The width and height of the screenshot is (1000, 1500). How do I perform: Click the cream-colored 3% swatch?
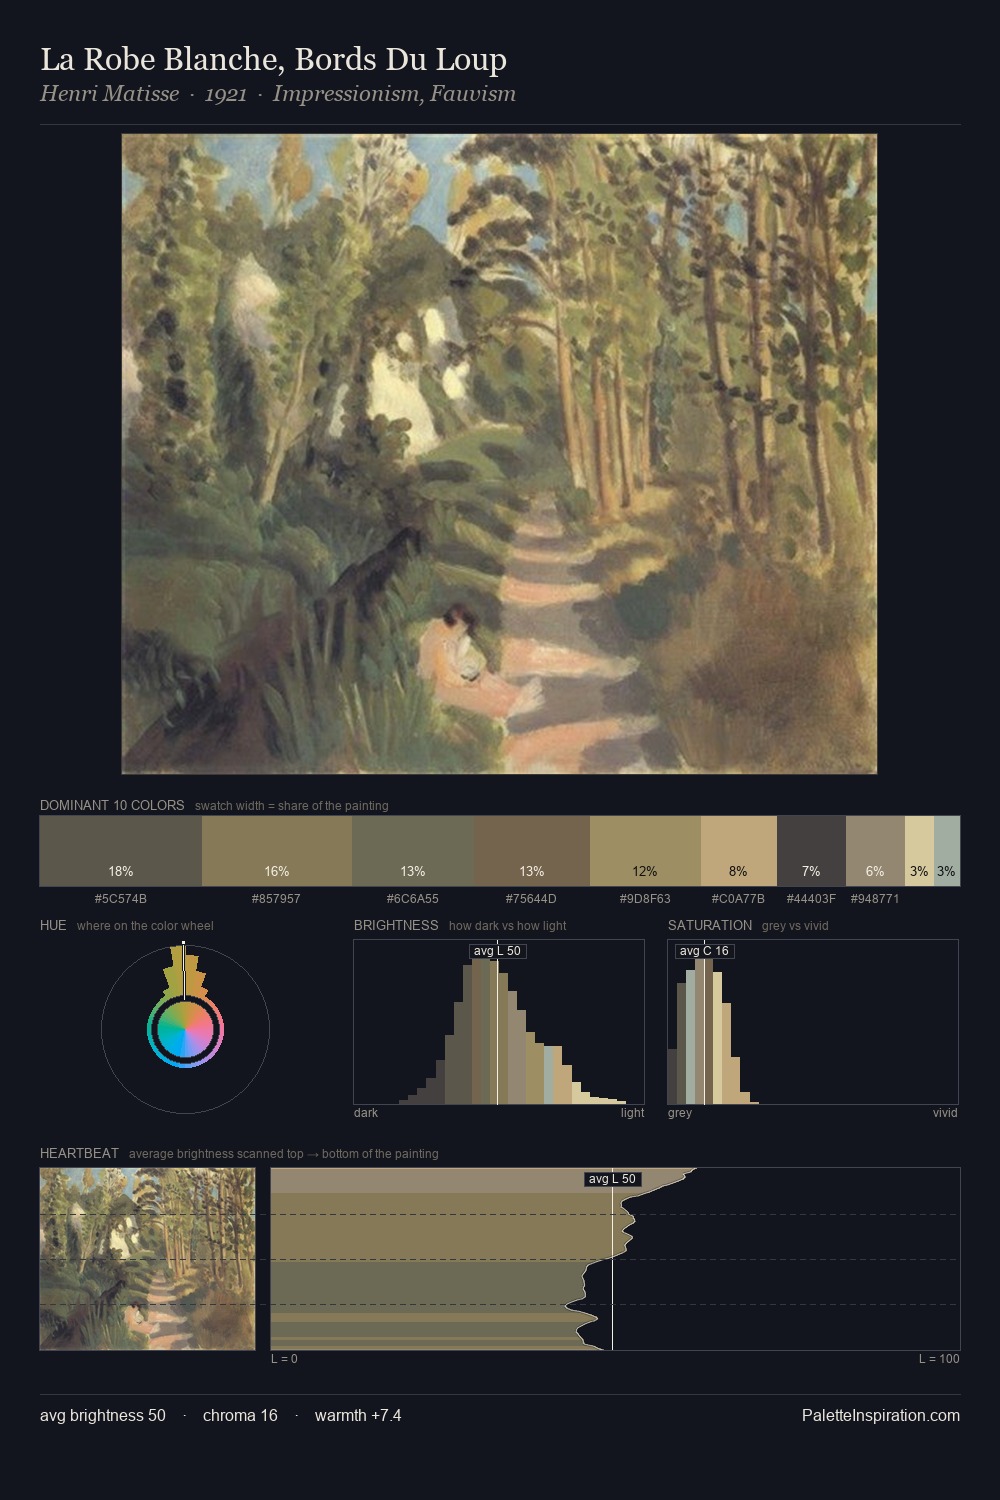919,851
